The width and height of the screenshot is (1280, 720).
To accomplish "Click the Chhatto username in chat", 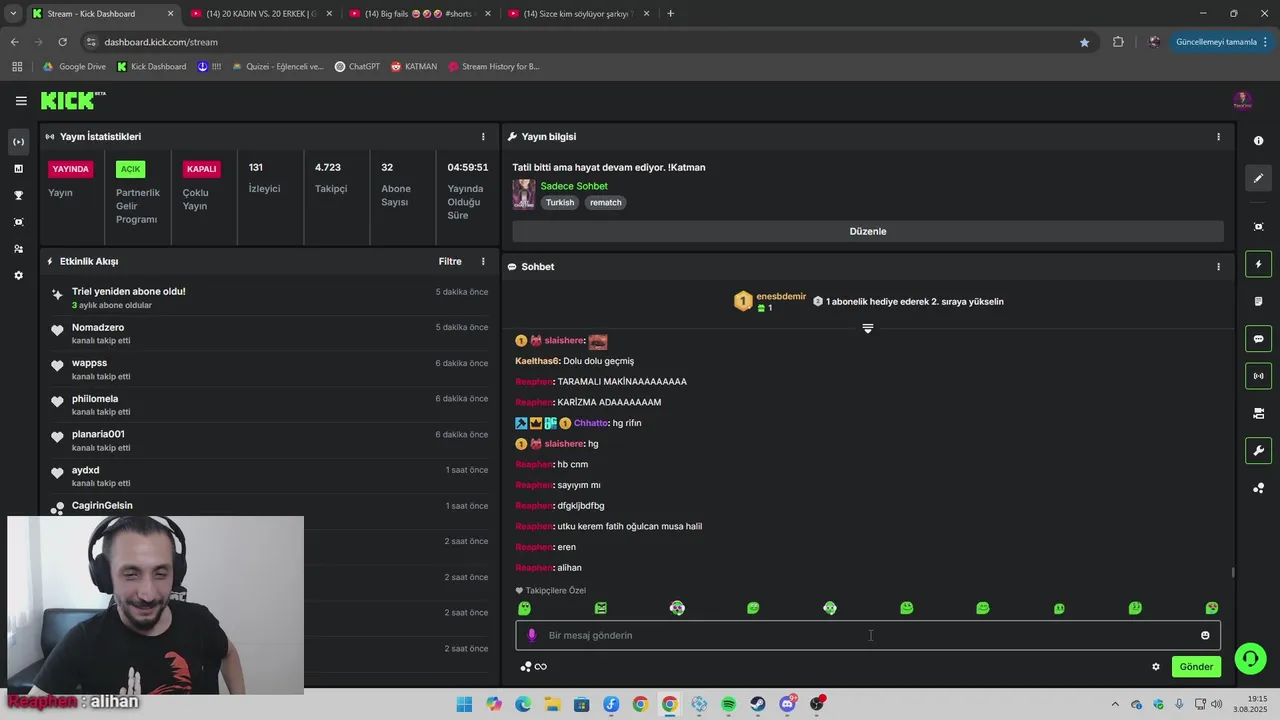I will click(x=590, y=423).
